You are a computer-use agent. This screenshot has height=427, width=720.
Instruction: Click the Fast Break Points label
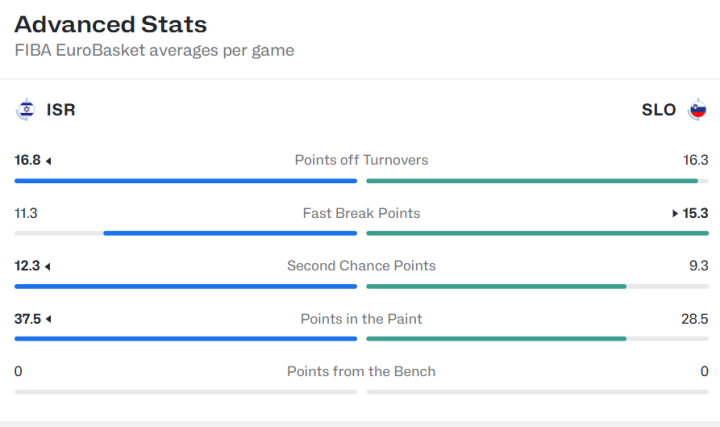[361, 213]
